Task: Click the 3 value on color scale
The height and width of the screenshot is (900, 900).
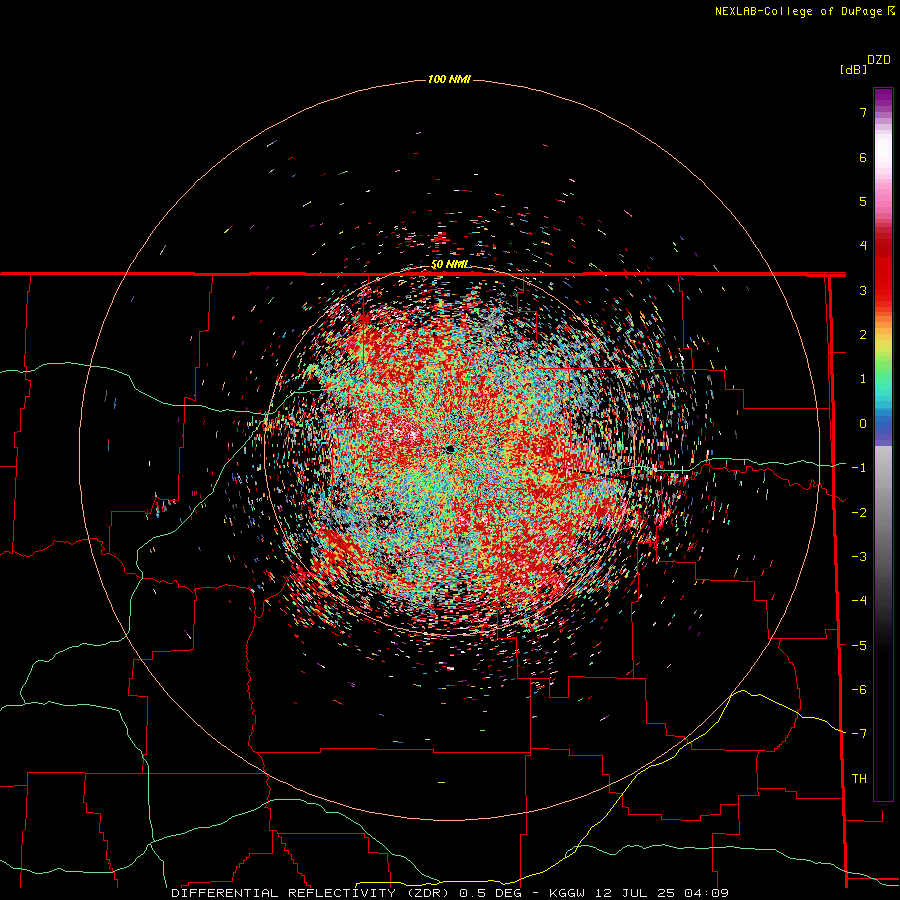Action: [863, 290]
